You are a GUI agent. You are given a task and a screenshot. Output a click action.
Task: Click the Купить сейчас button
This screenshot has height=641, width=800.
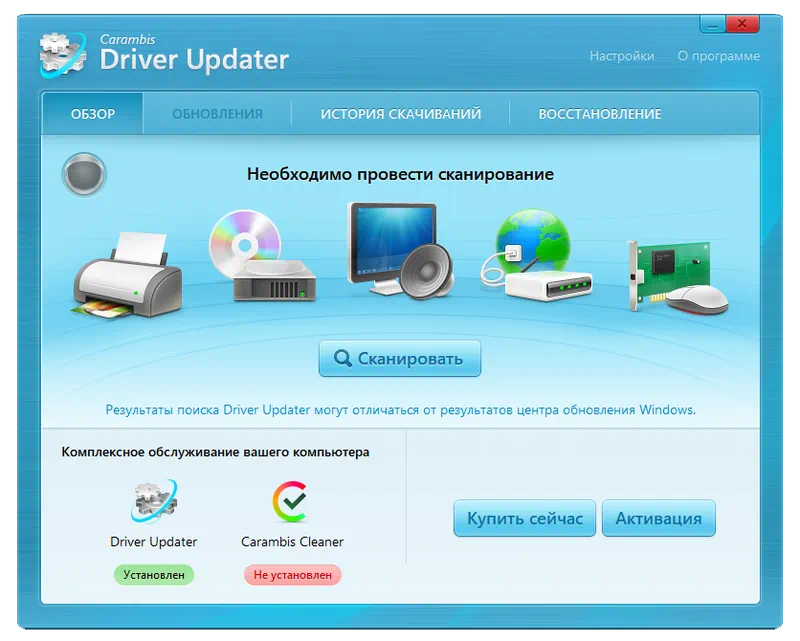[524, 518]
